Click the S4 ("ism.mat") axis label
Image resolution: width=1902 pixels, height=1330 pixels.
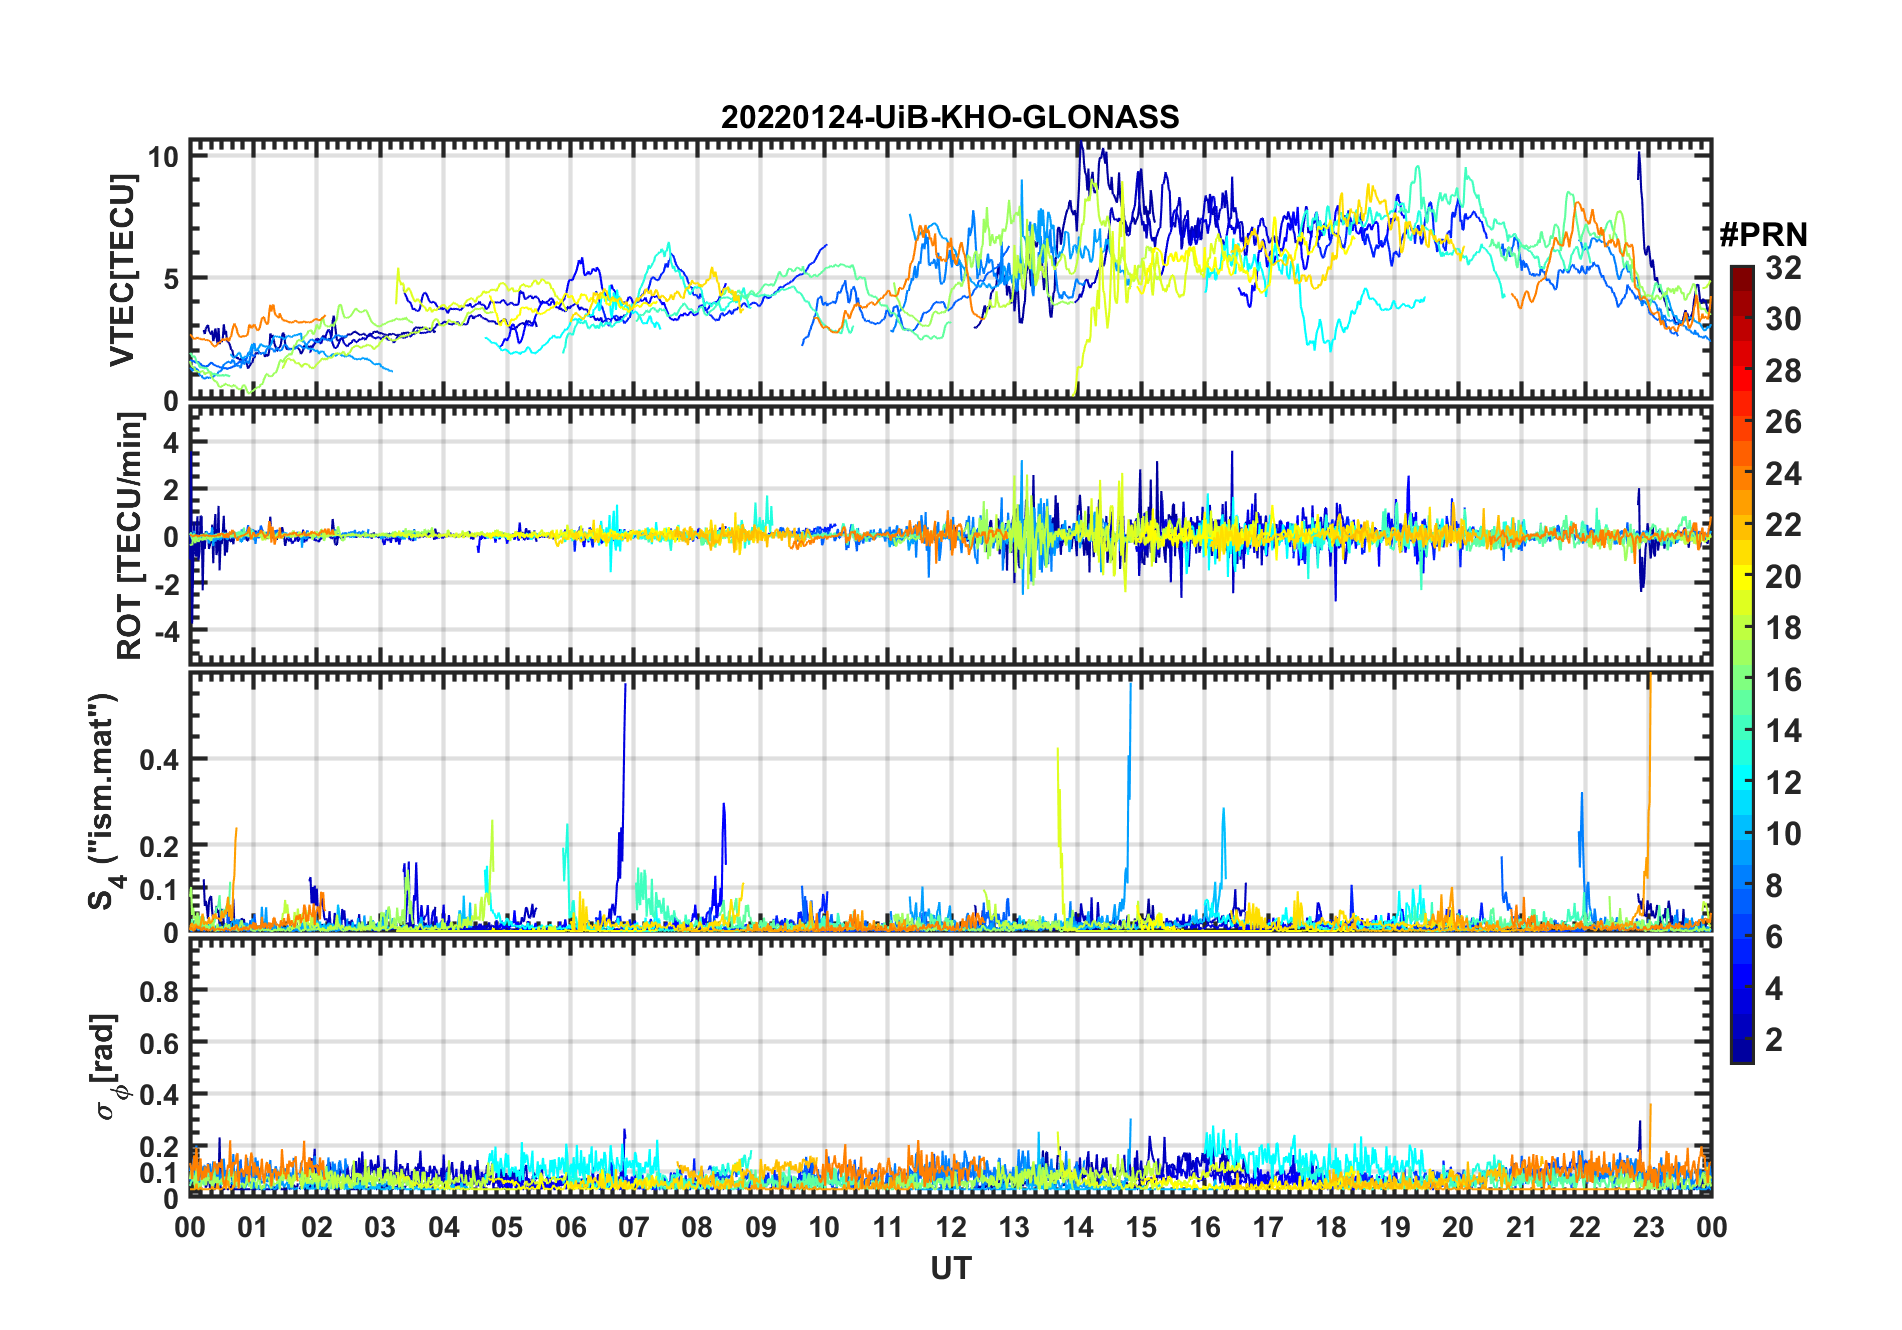tap(105, 802)
